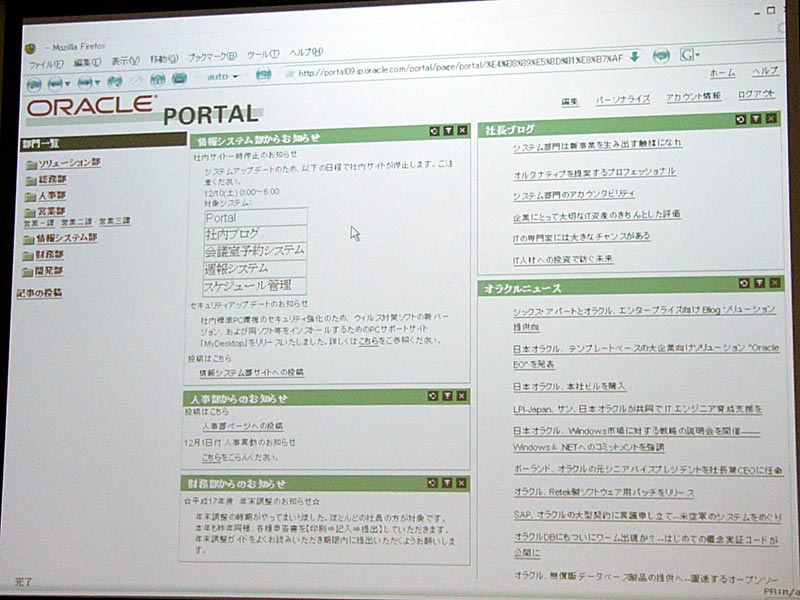Click the パーソナライズ link
Image resolution: width=800 pixels, height=600 pixels.
[x=623, y=99]
